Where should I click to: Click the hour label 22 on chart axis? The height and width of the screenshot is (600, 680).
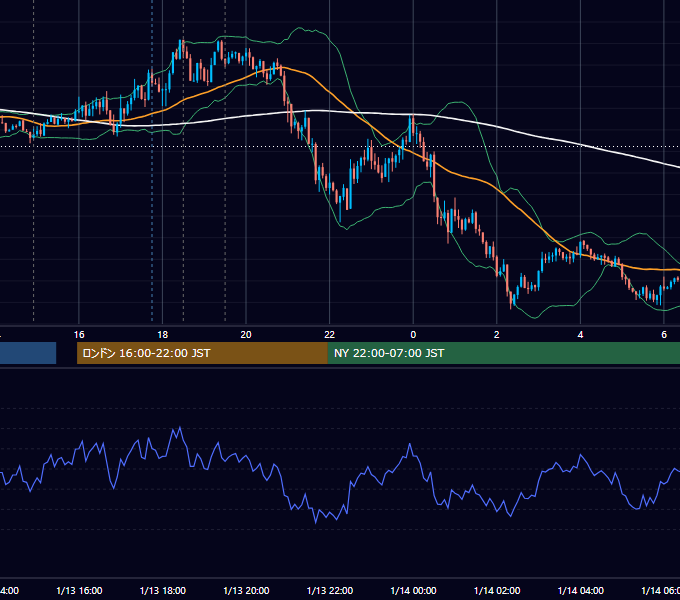(330, 335)
